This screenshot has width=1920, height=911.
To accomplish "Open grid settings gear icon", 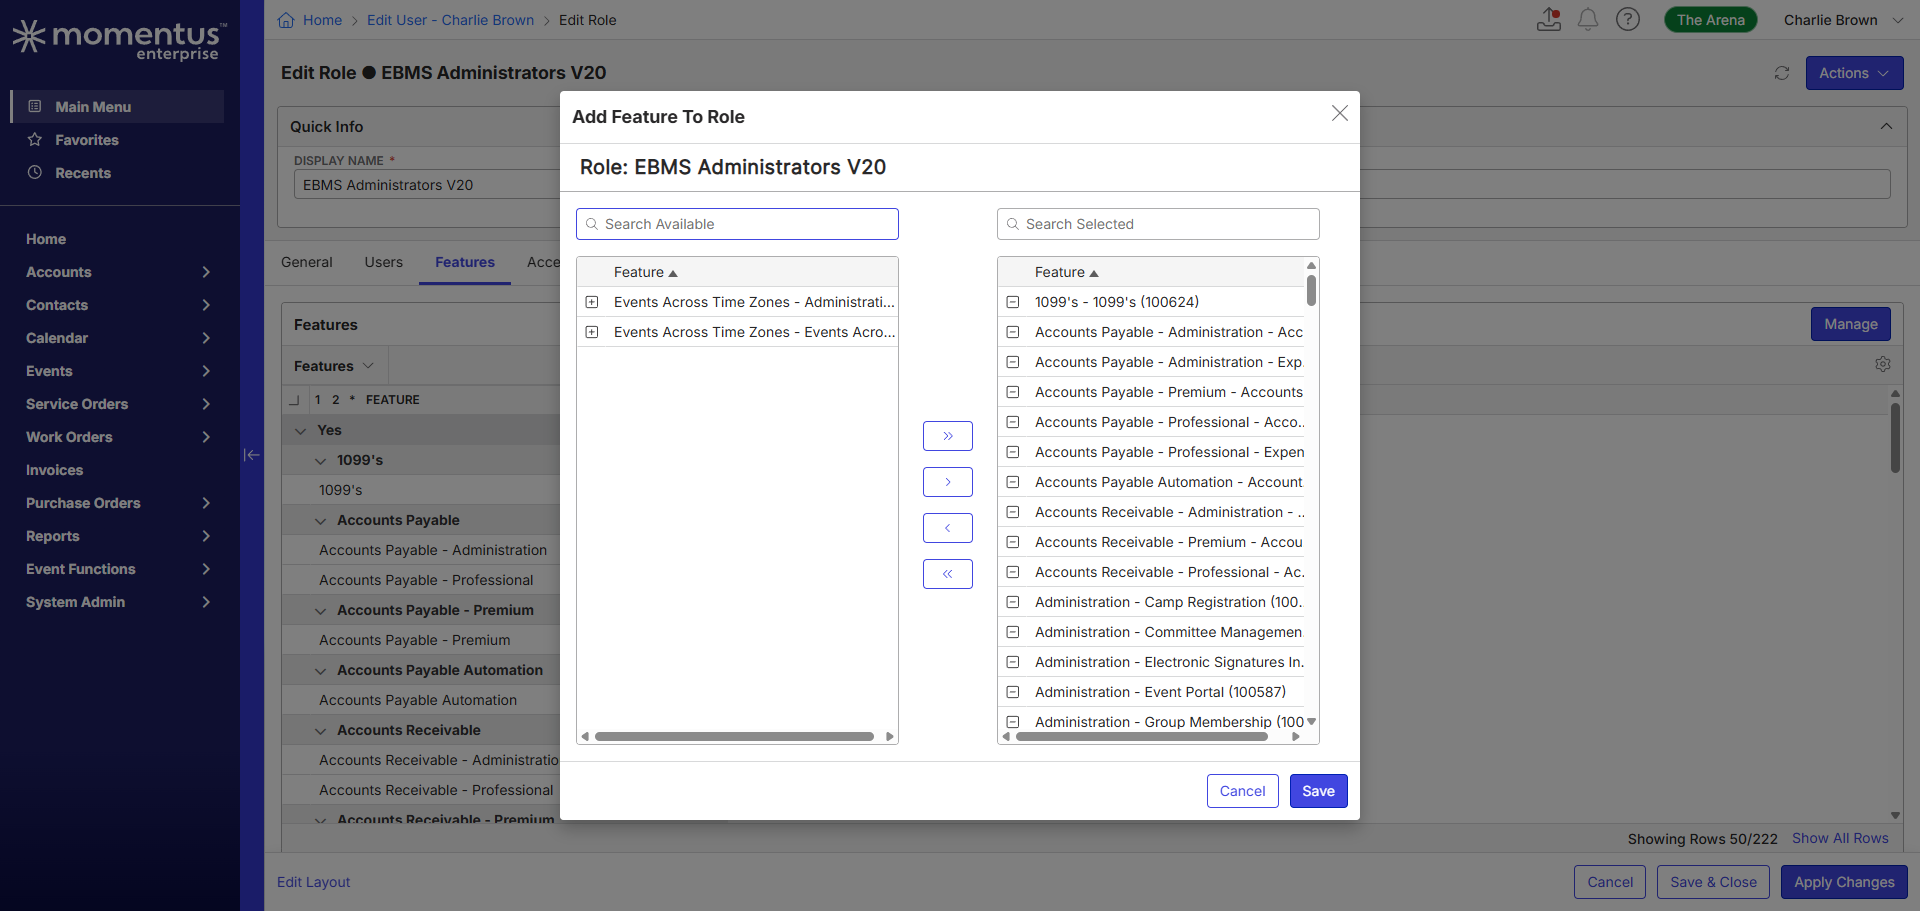I will tap(1883, 364).
